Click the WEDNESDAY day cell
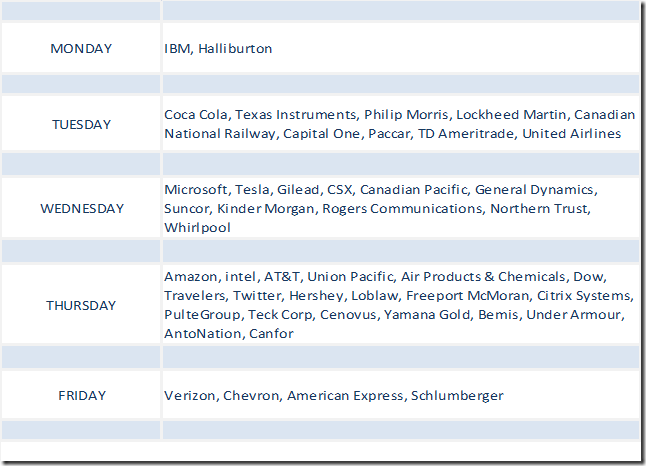Image resolution: width=646 pixels, height=466 pixels. (81, 209)
